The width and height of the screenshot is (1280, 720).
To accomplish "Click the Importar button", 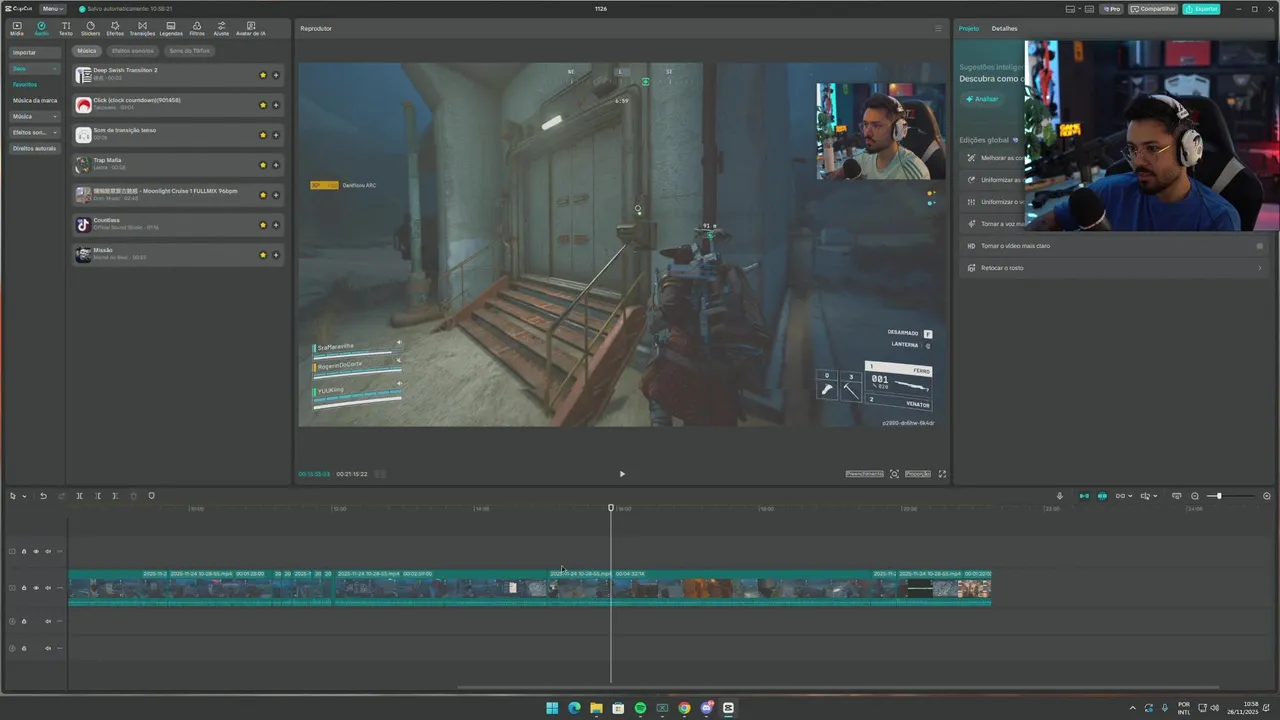I will coord(35,52).
